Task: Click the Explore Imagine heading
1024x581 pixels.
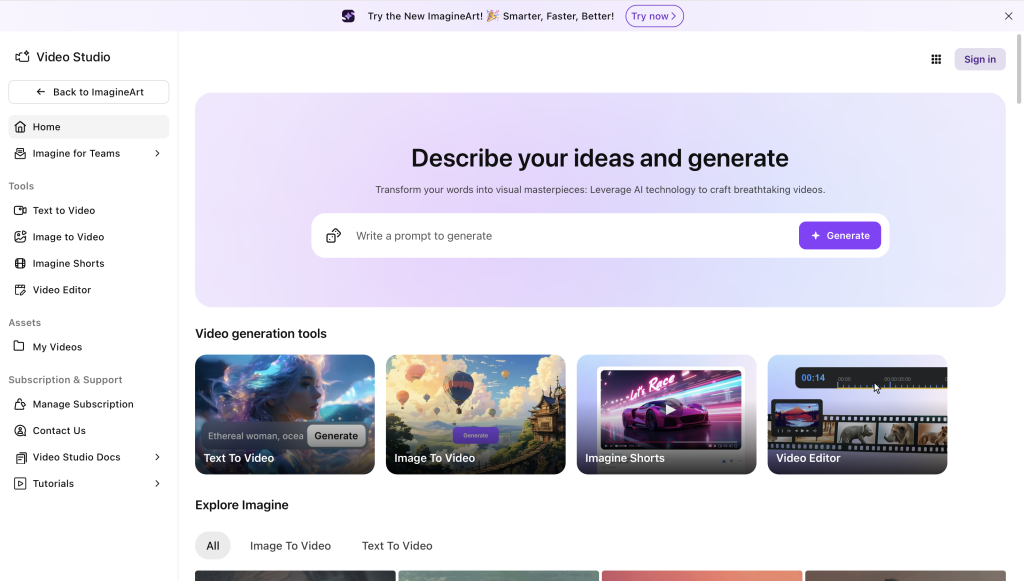Action: [242, 505]
